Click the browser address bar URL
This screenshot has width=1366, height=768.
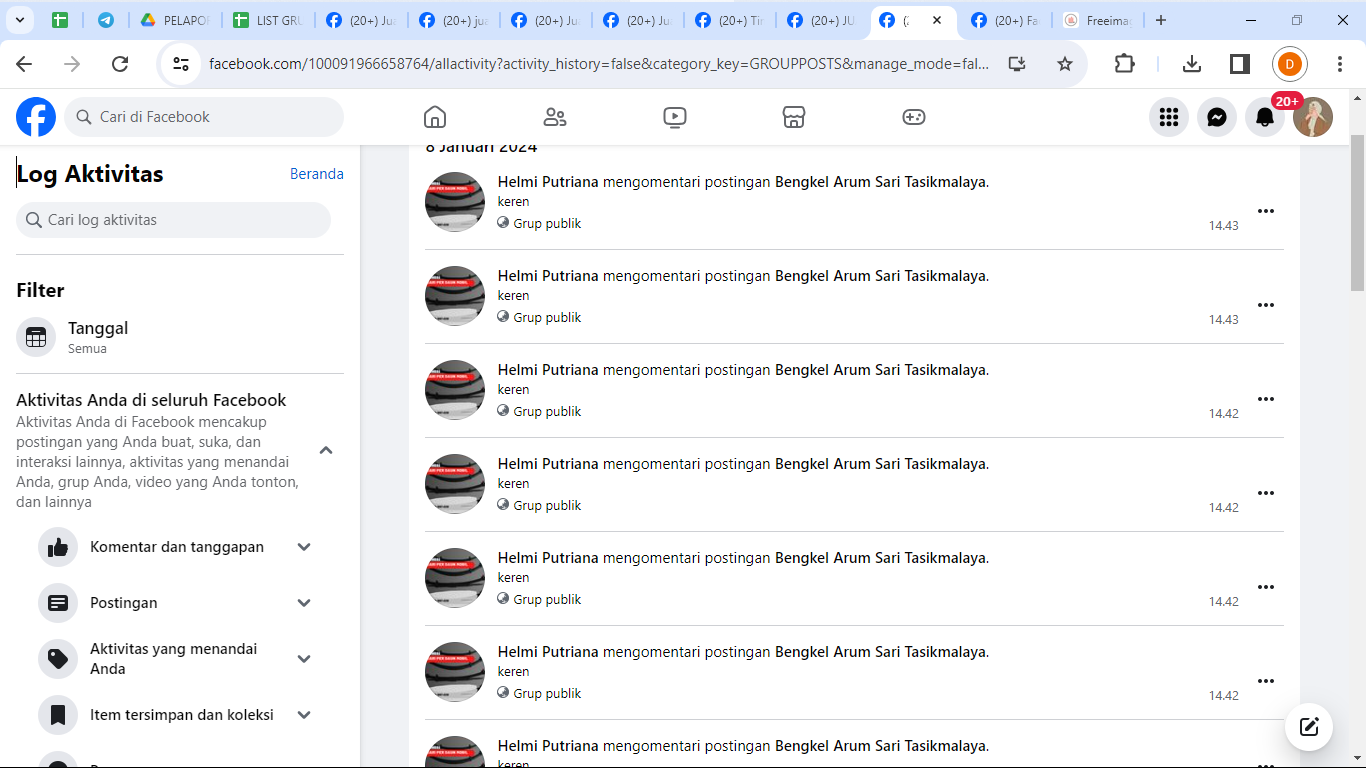tap(599, 64)
